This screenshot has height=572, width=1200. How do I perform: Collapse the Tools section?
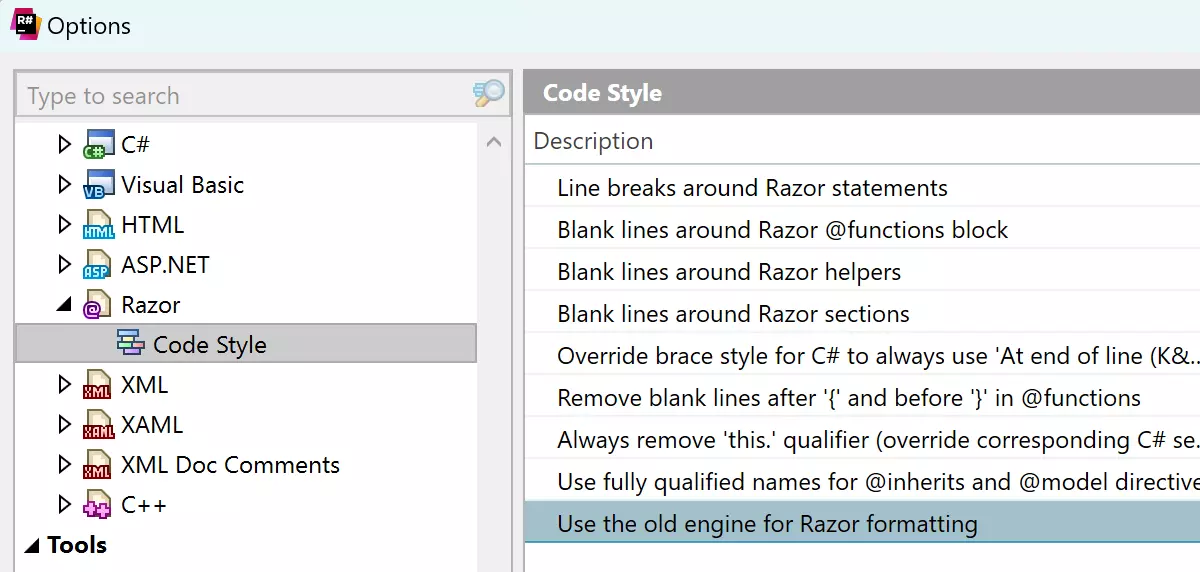(x=32, y=546)
